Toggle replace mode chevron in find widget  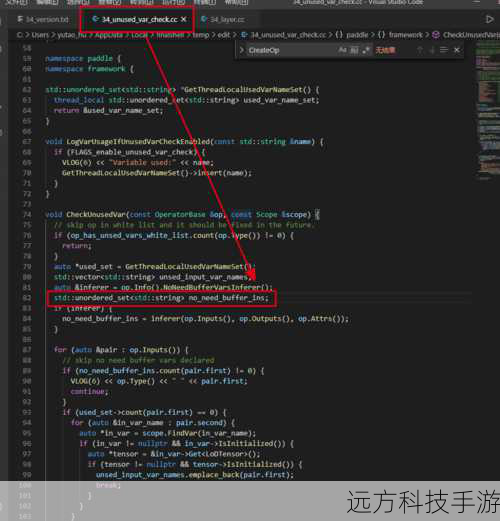pos(242,50)
